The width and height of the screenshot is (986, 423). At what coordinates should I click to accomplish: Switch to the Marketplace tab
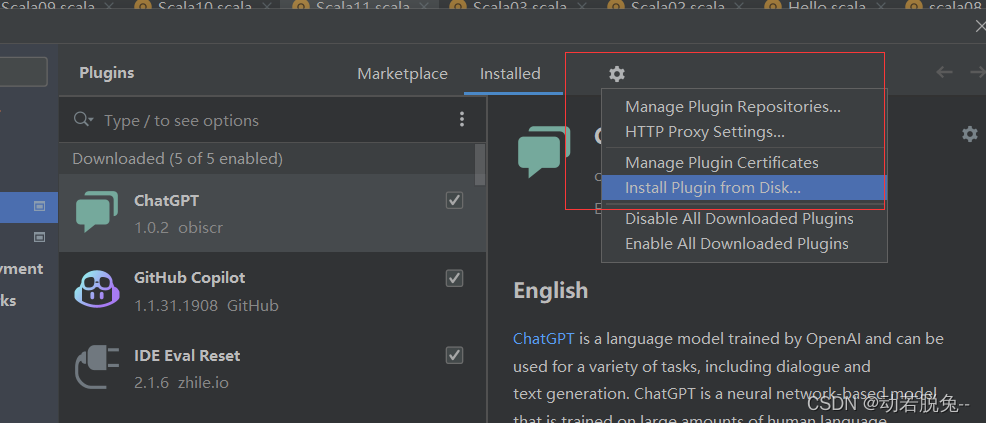pos(402,74)
